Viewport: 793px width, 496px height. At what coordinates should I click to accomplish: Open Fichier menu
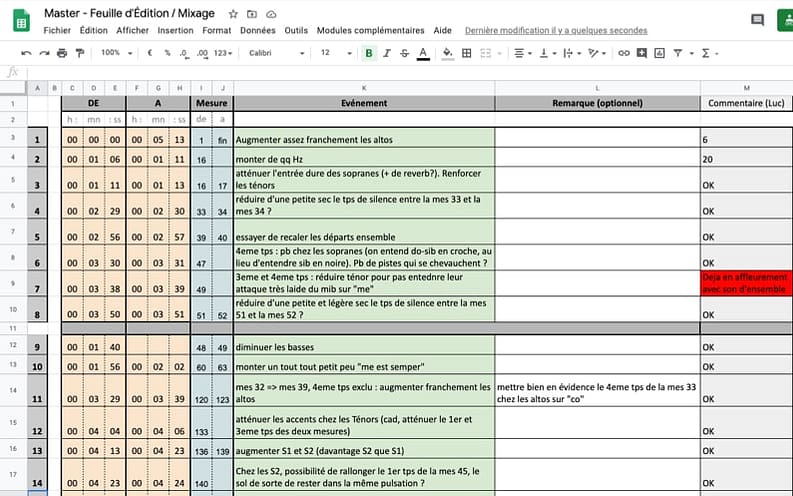click(57, 30)
